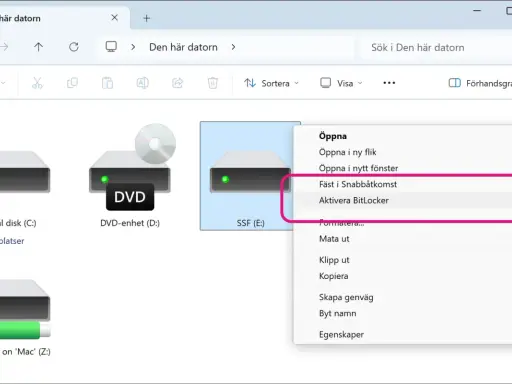
Task: Open the Sortera dropdown
Action: 271,83
